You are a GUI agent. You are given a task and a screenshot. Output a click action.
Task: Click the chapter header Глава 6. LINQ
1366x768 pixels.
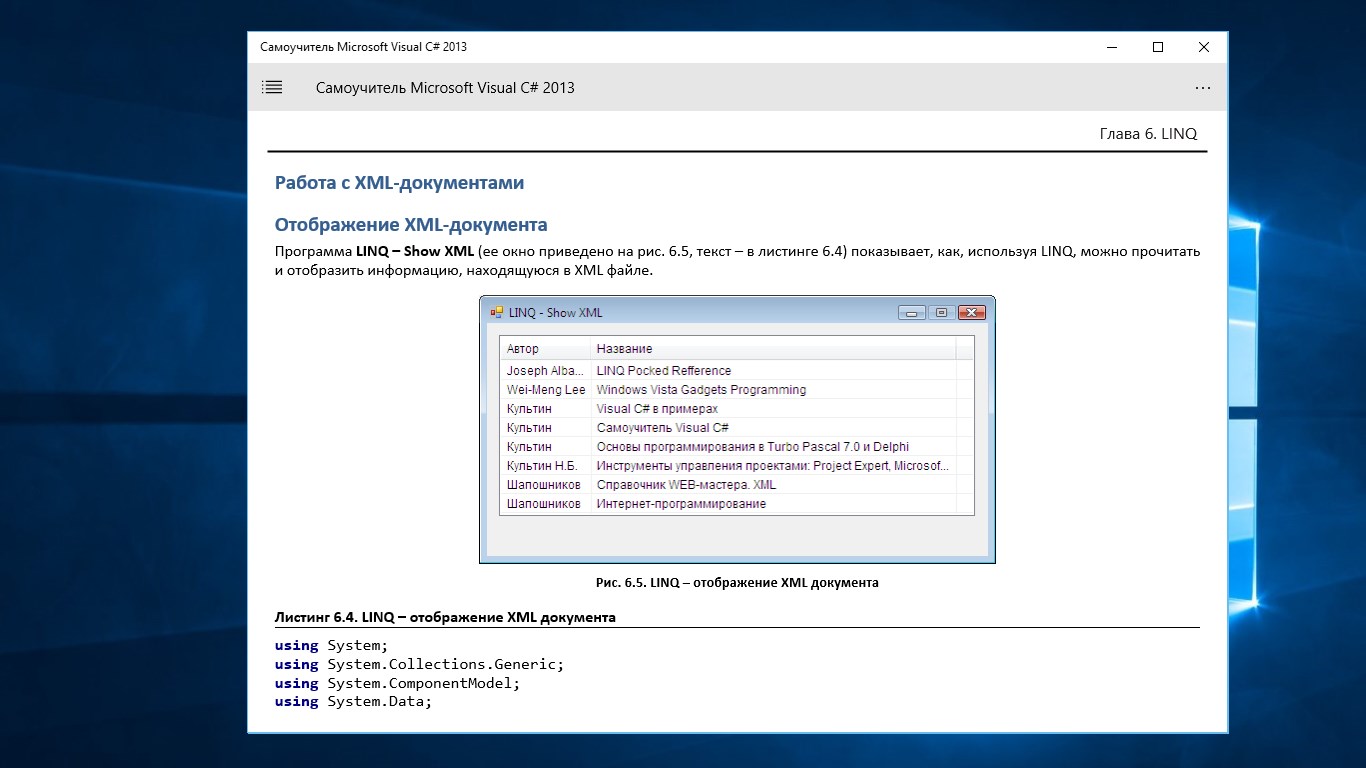1148,134
